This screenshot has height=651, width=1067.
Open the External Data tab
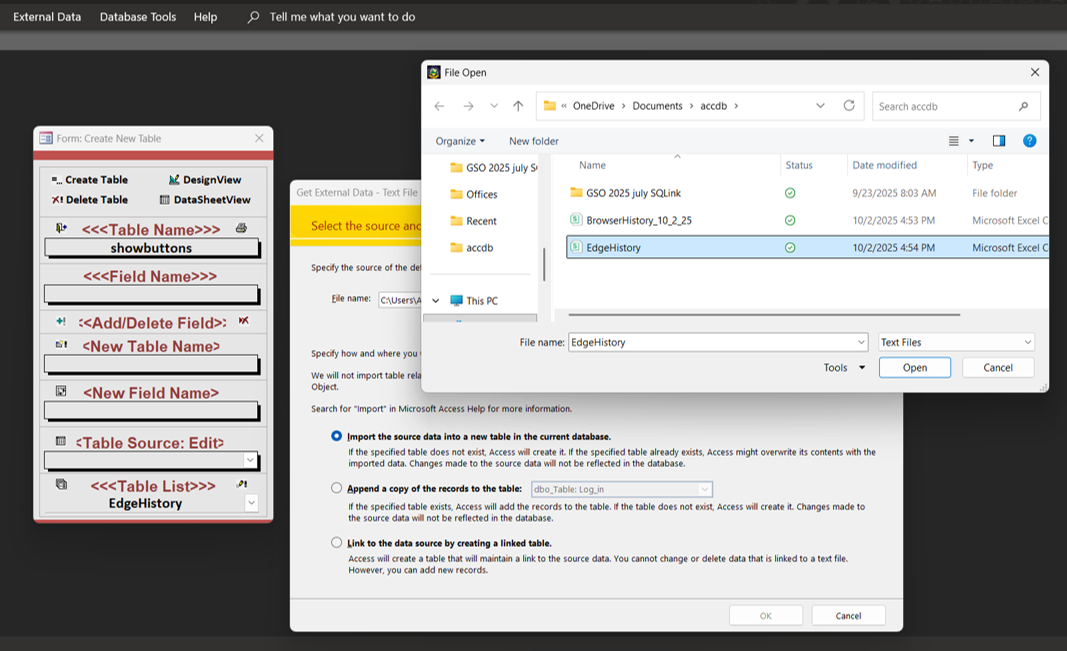click(x=47, y=17)
